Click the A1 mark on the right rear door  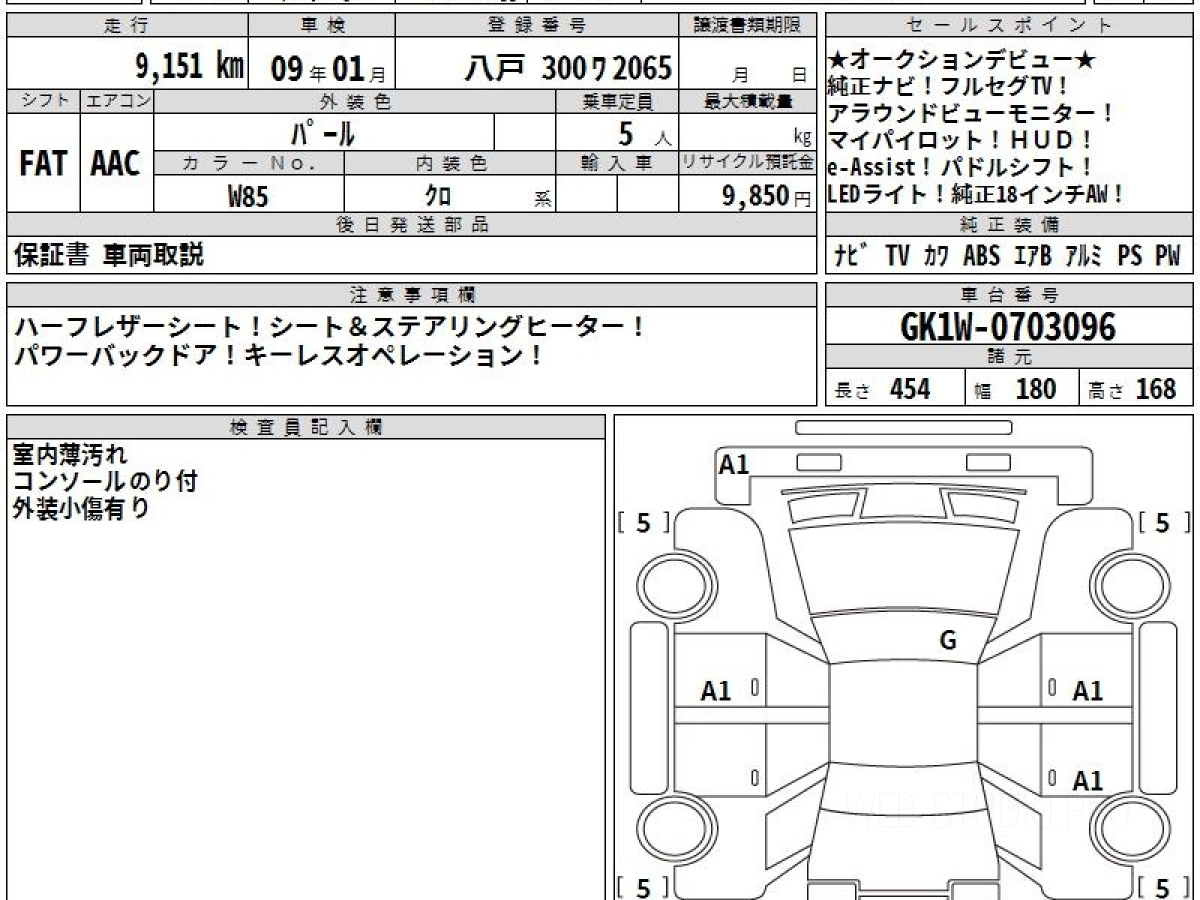1087,780
